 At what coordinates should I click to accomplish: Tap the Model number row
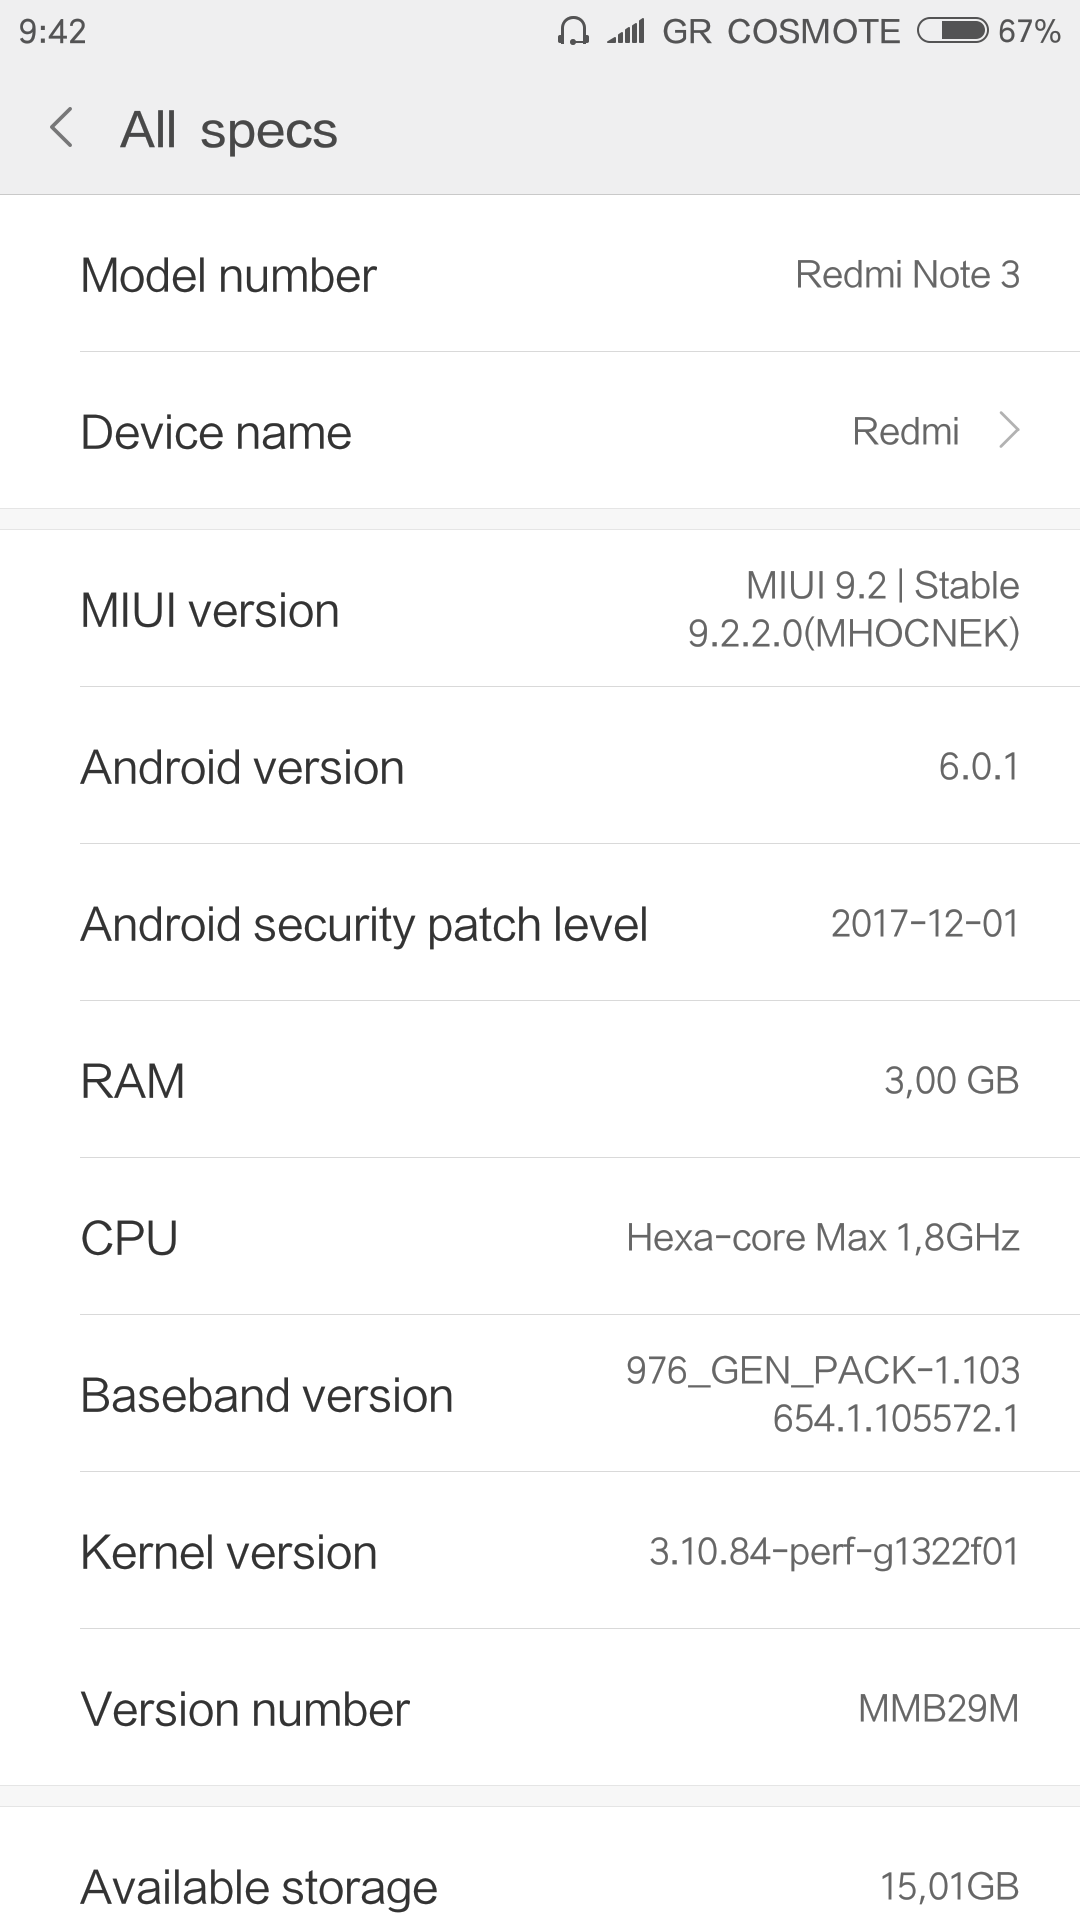[x=540, y=274]
